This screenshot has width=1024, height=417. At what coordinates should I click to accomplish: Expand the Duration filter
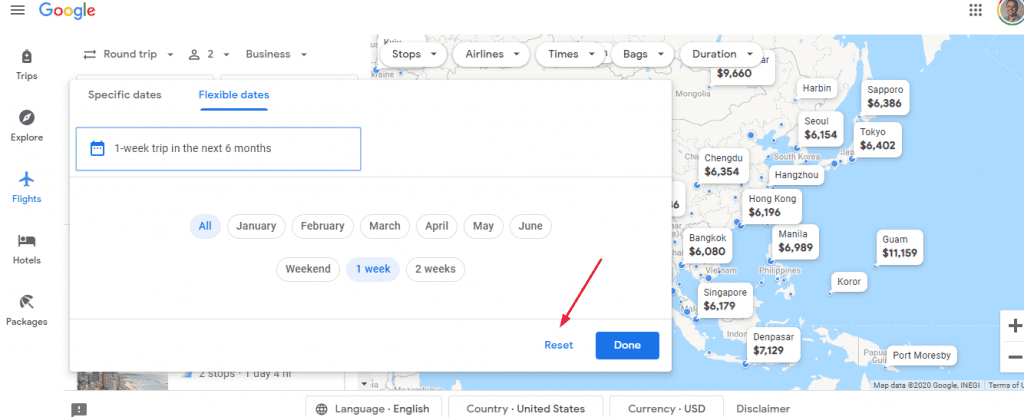coord(722,54)
